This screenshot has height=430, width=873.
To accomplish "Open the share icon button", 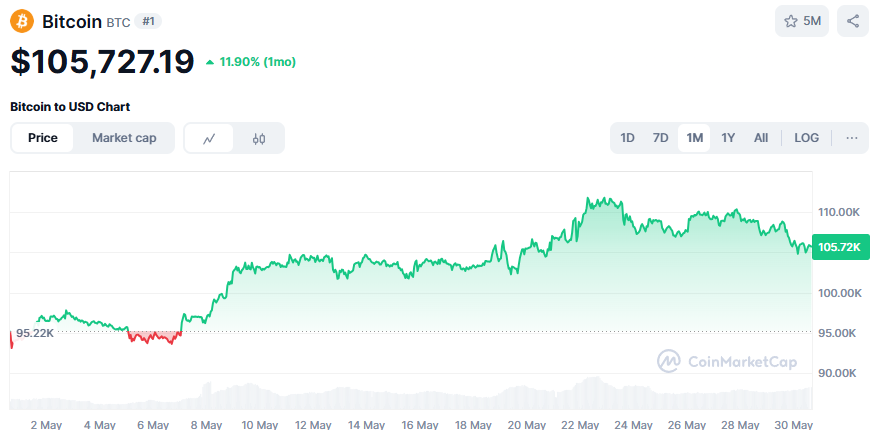I will tap(852, 21).
